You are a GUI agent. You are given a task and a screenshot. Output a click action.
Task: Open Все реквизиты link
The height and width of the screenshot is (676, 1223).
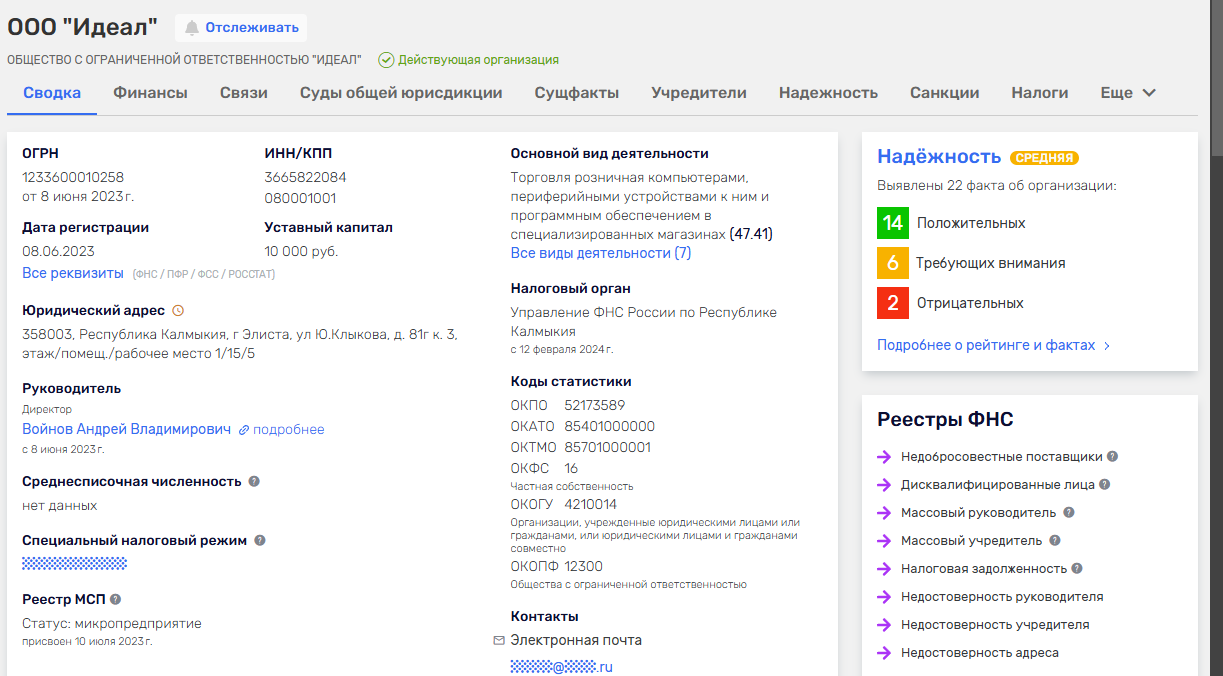click(72, 273)
